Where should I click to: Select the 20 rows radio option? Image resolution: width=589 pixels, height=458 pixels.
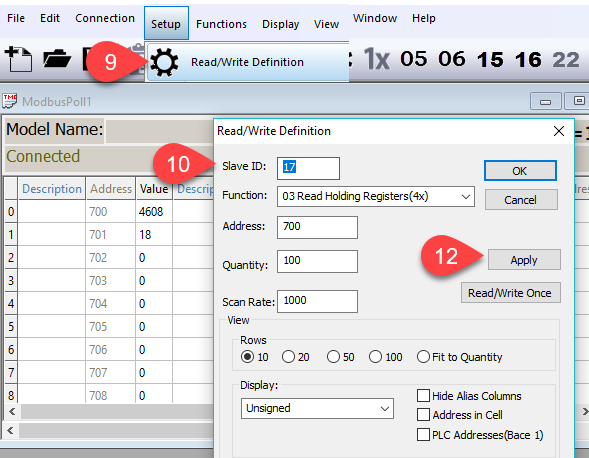[296, 357]
